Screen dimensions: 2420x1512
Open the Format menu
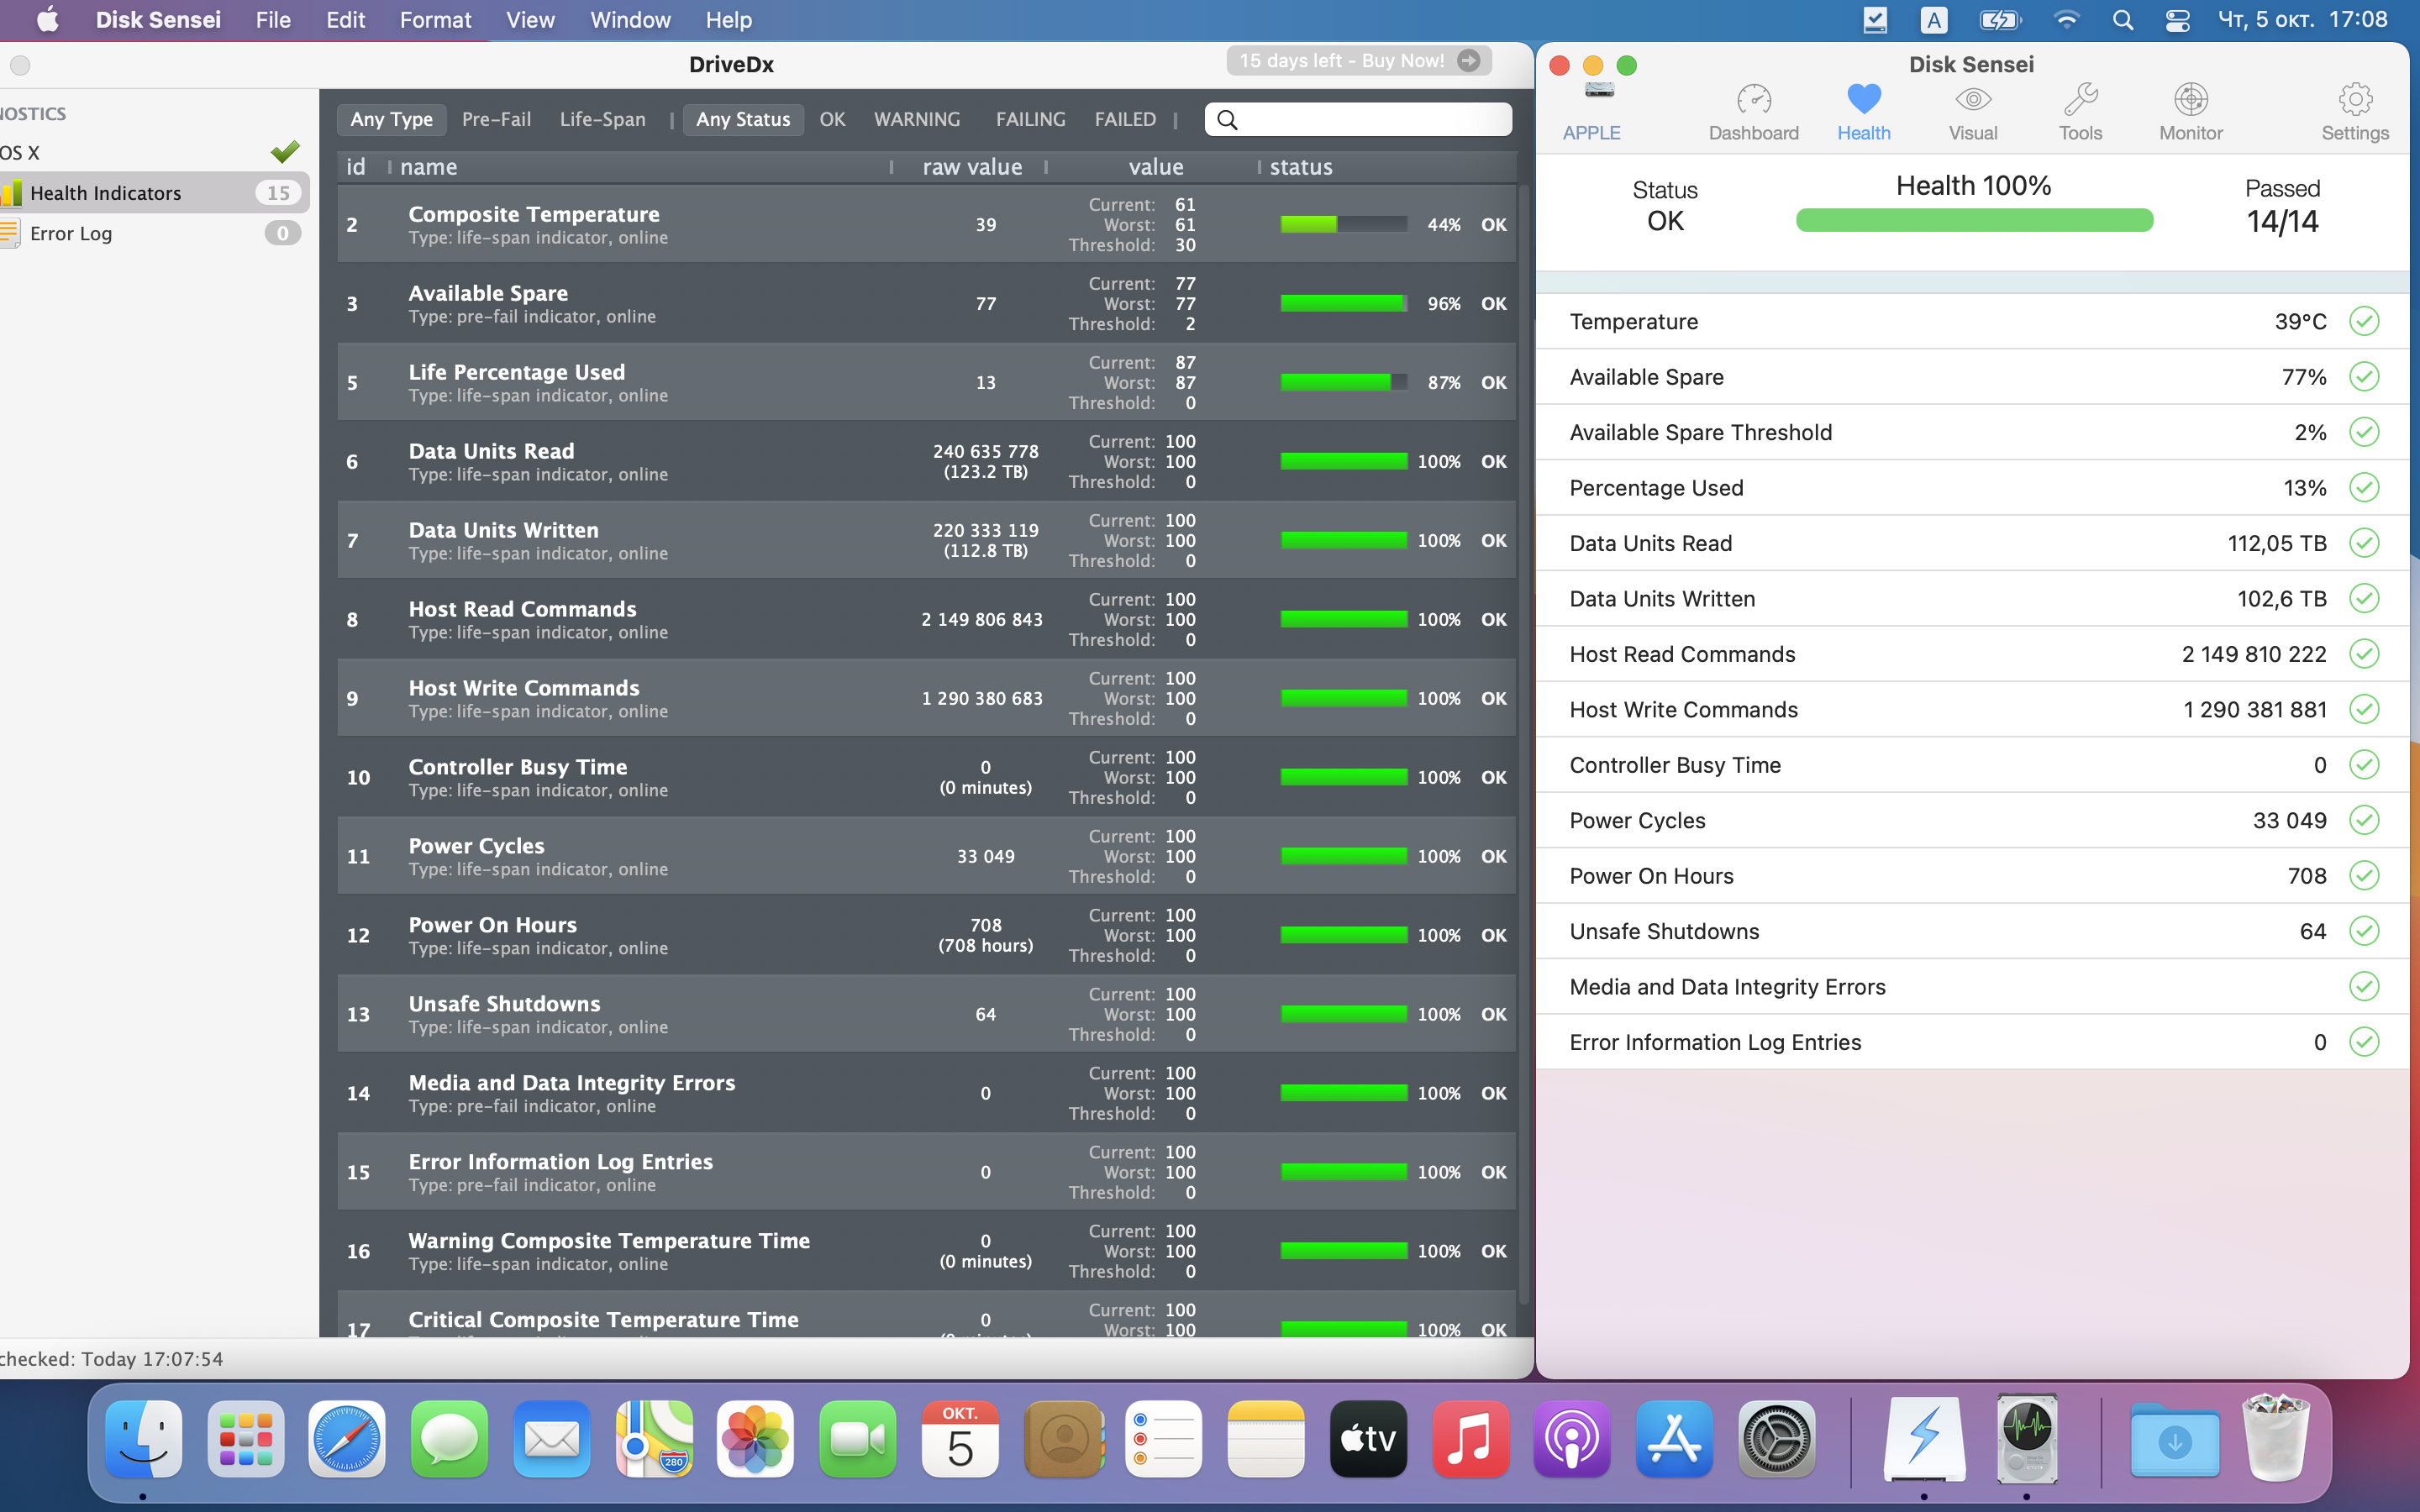[435, 20]
